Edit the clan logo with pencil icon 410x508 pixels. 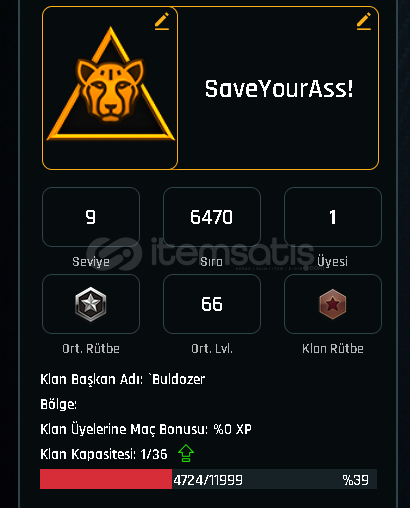coord(162,22)
